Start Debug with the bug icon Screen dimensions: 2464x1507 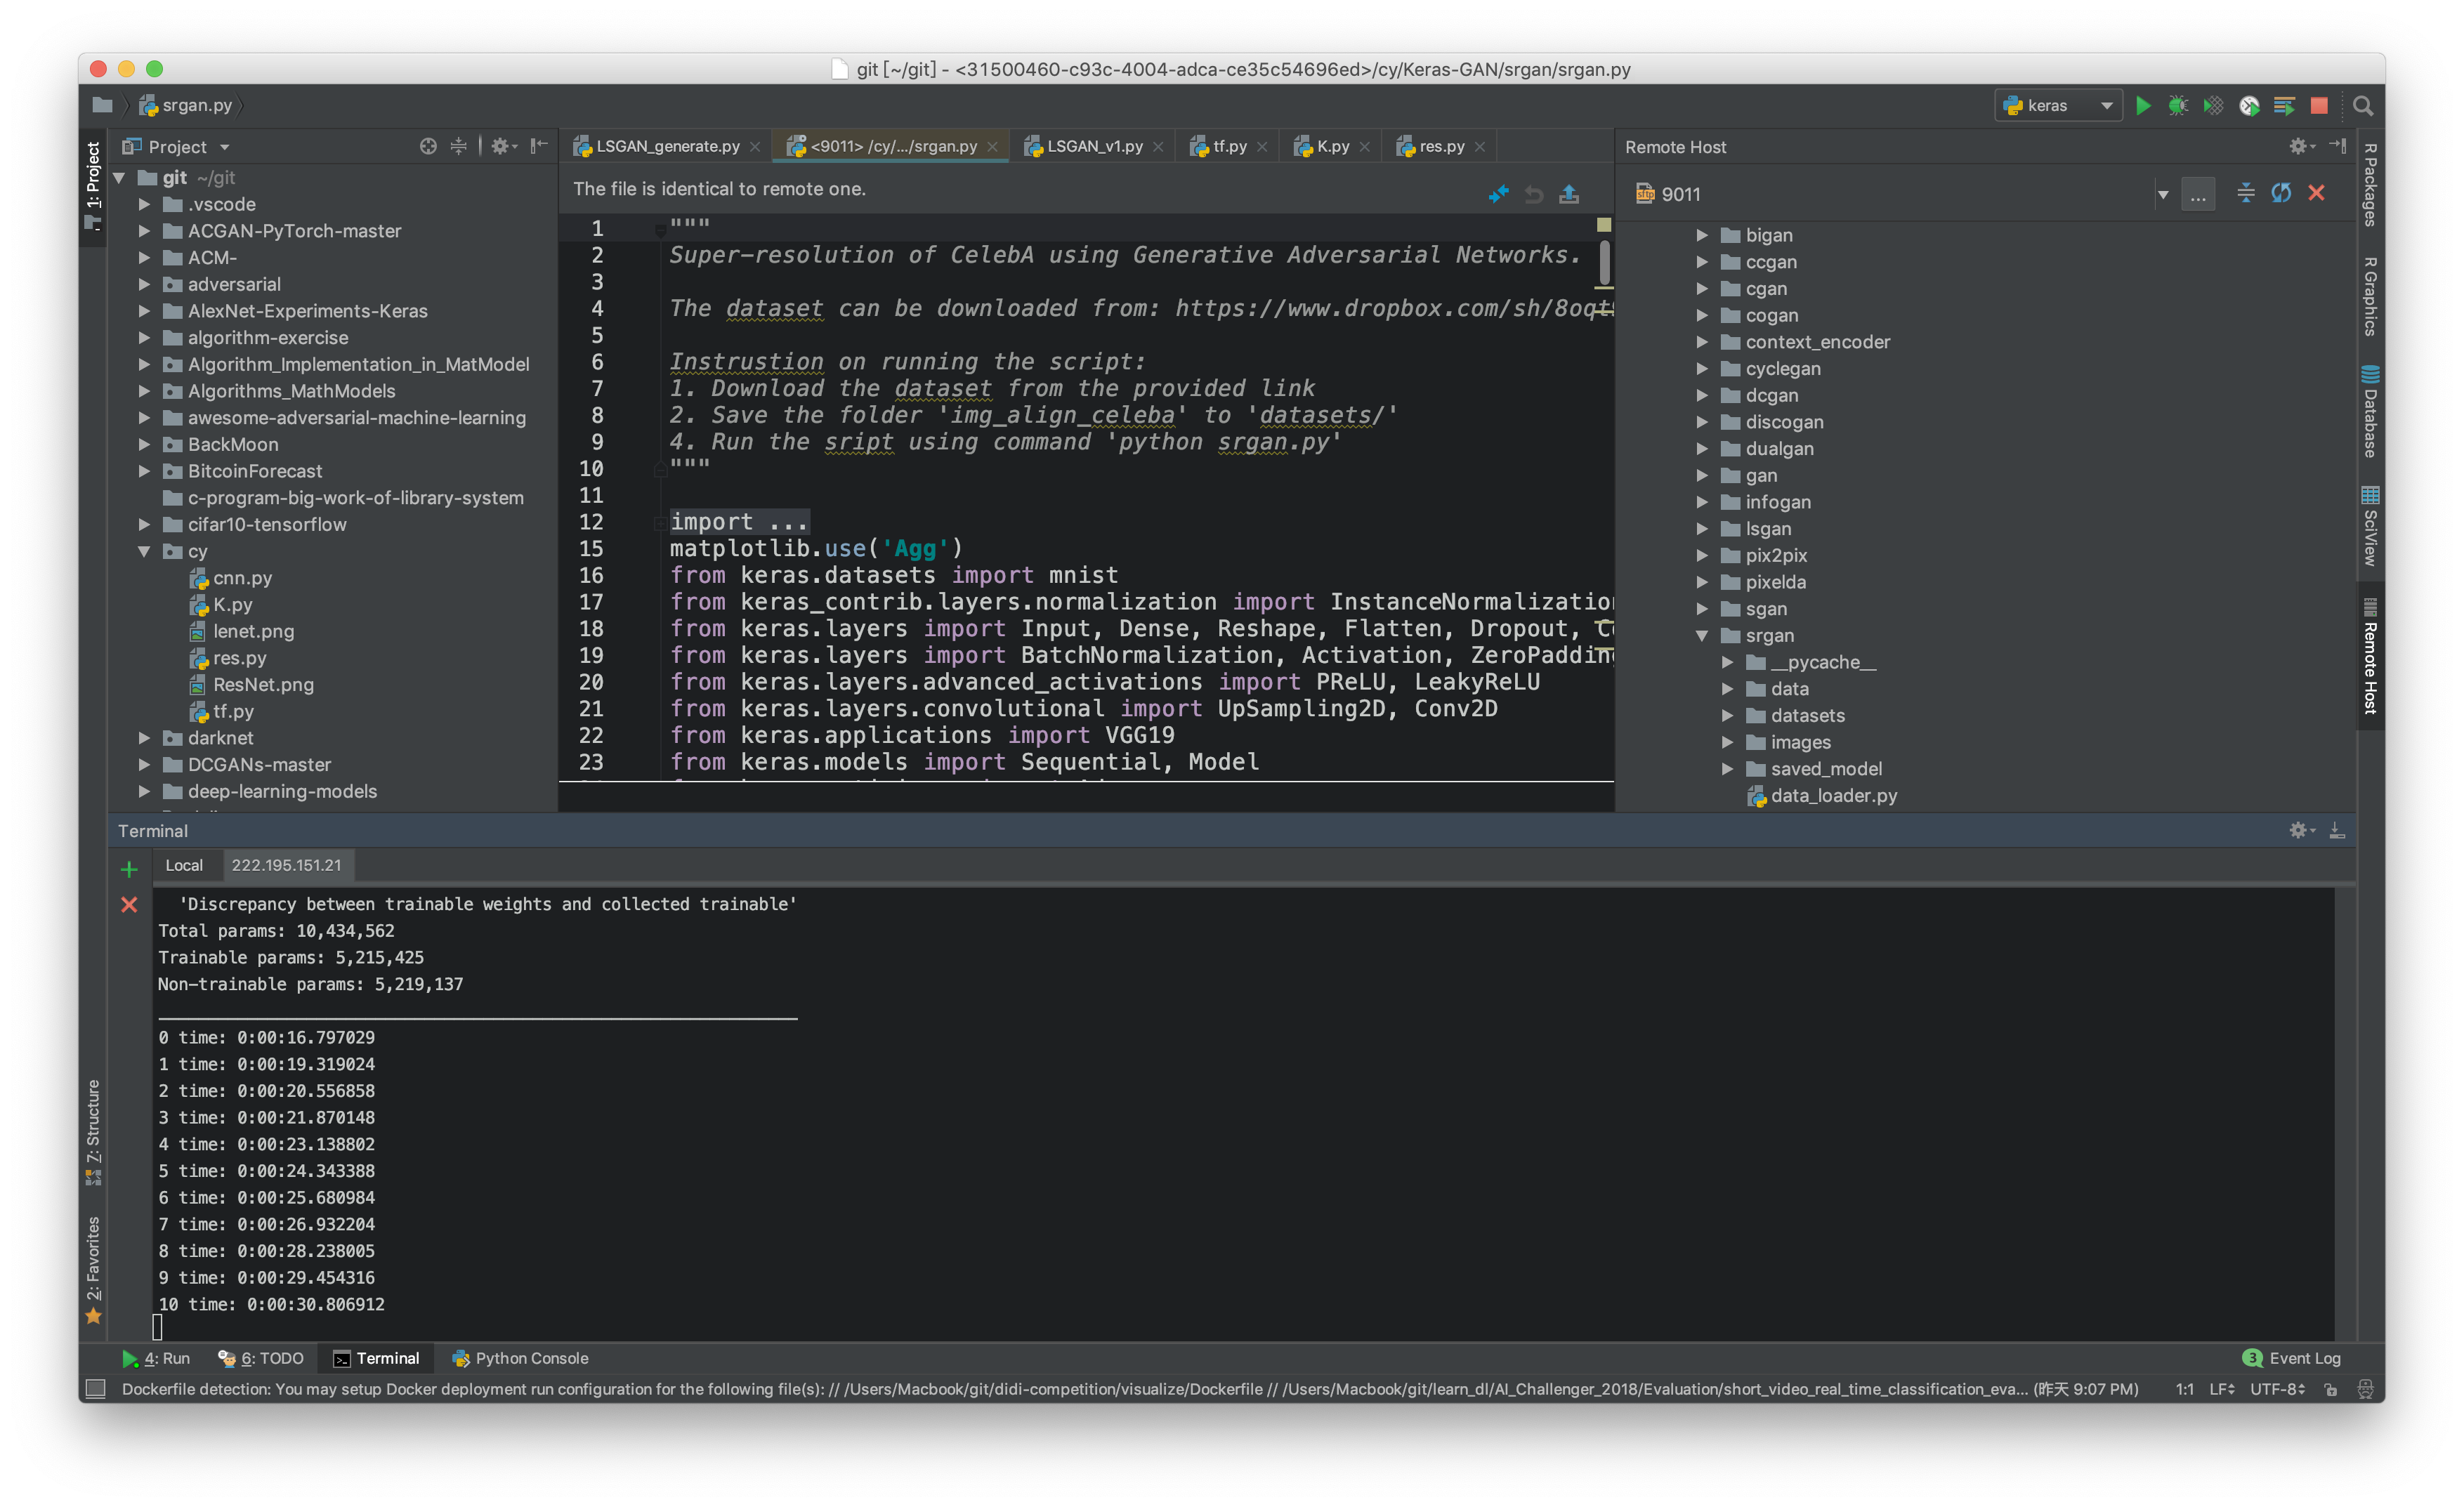2177,106
